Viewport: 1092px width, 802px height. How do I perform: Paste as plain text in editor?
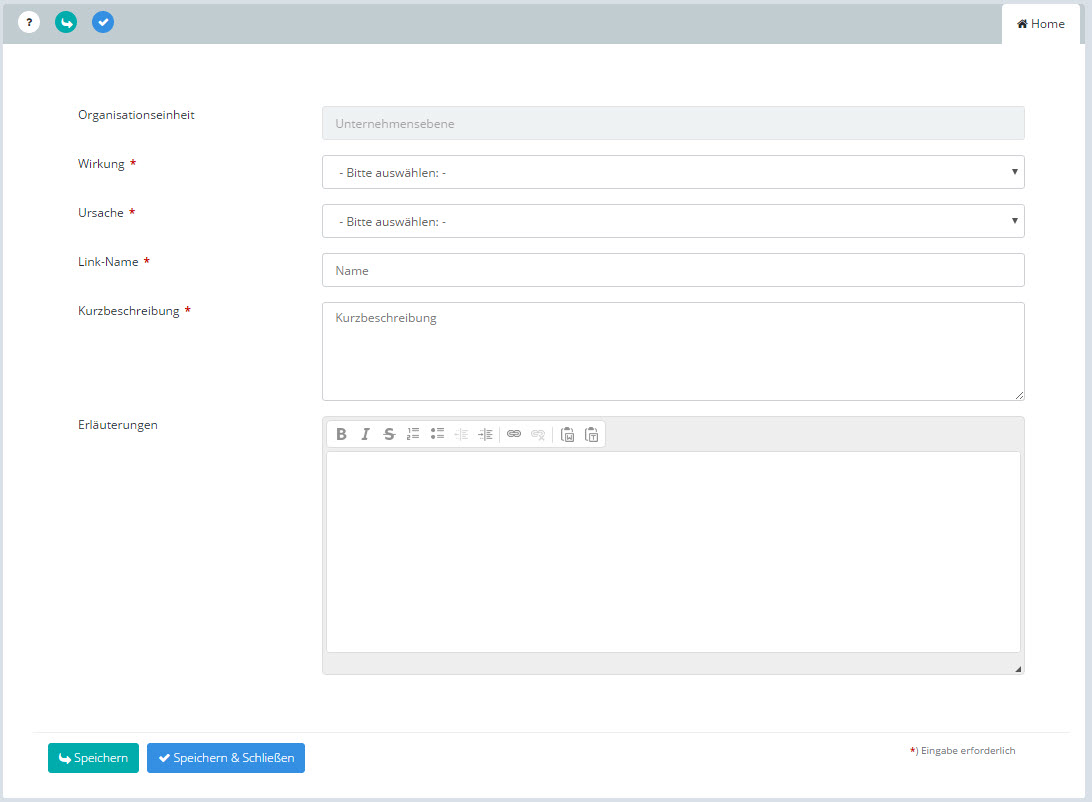tap(591, 434)
